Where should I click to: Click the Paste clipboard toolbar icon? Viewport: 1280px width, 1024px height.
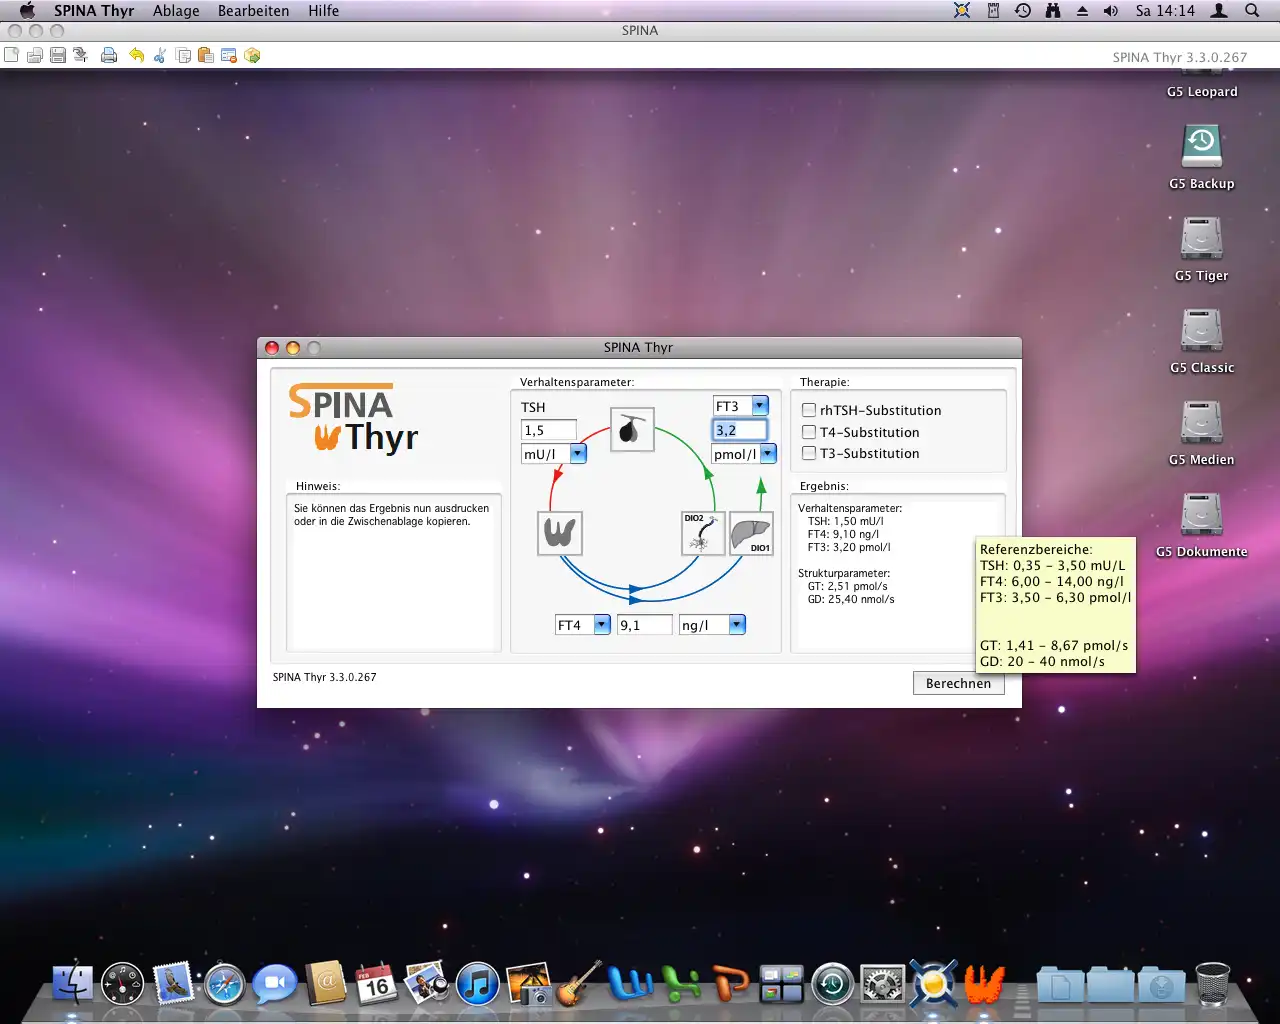pos(206,55)
